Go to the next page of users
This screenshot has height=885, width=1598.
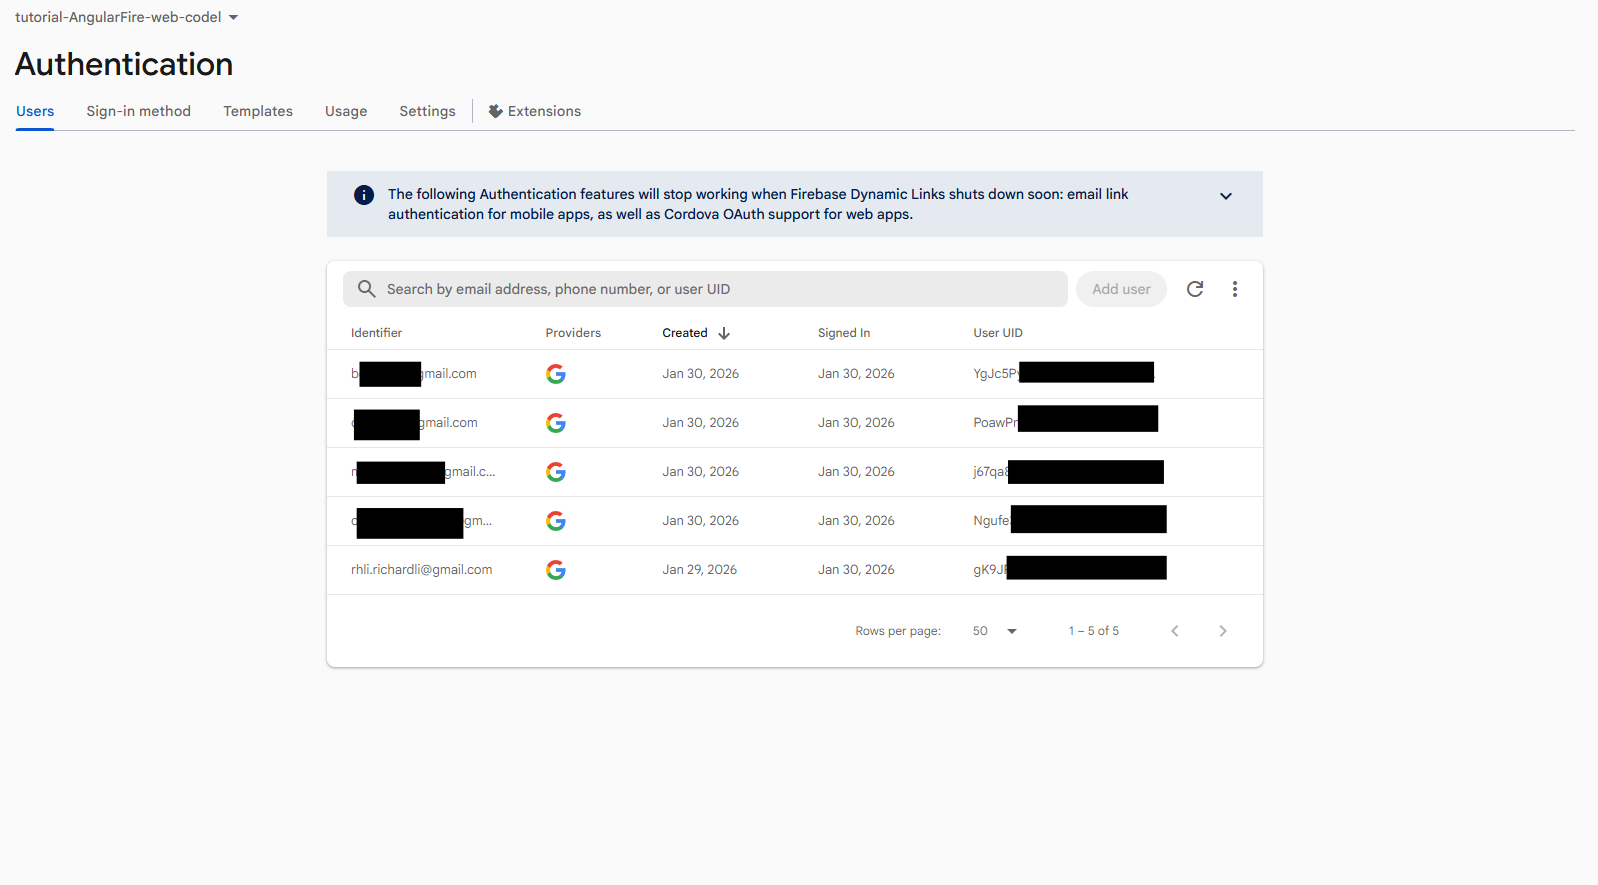[x=1223, y=631]
